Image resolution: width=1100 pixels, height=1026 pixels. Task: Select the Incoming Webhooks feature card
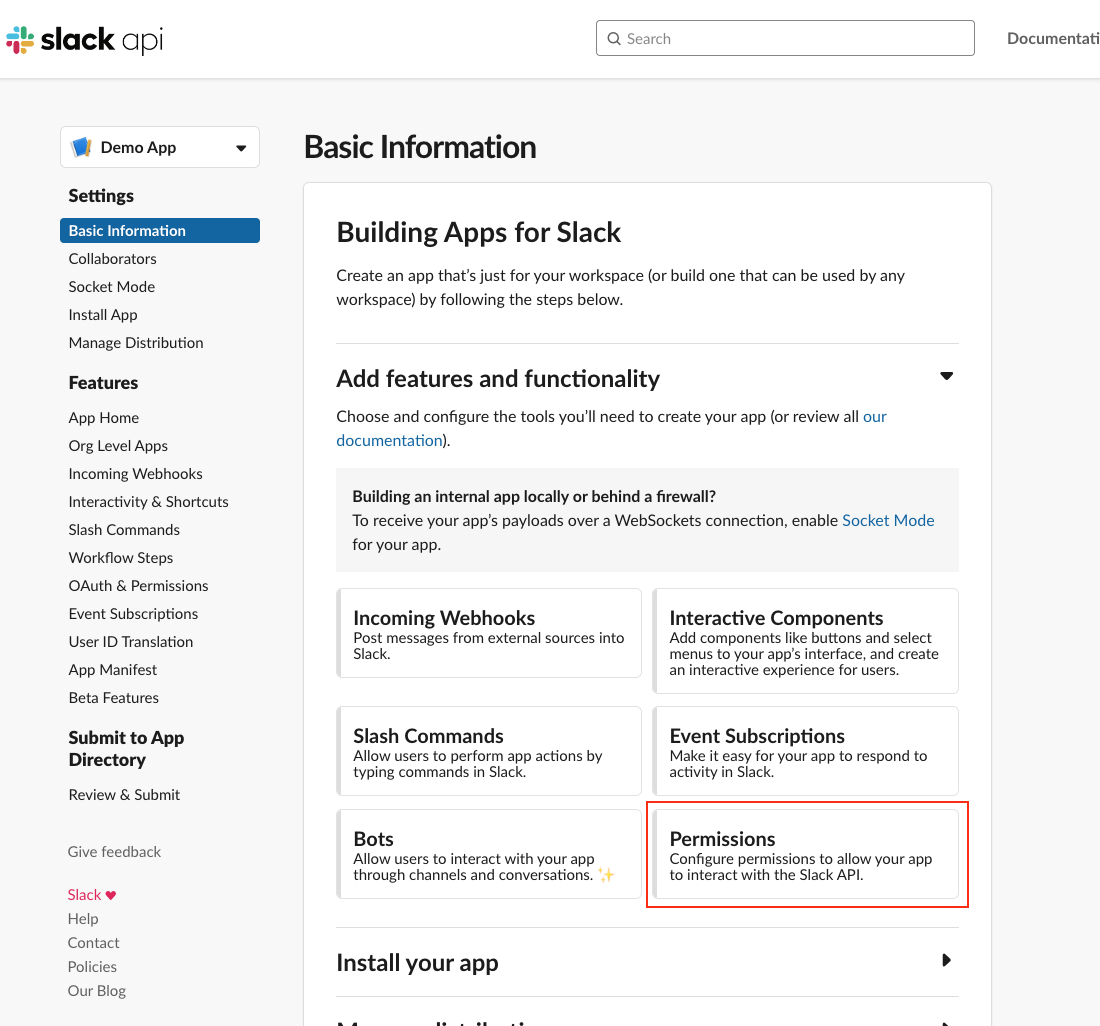(489, 632)
